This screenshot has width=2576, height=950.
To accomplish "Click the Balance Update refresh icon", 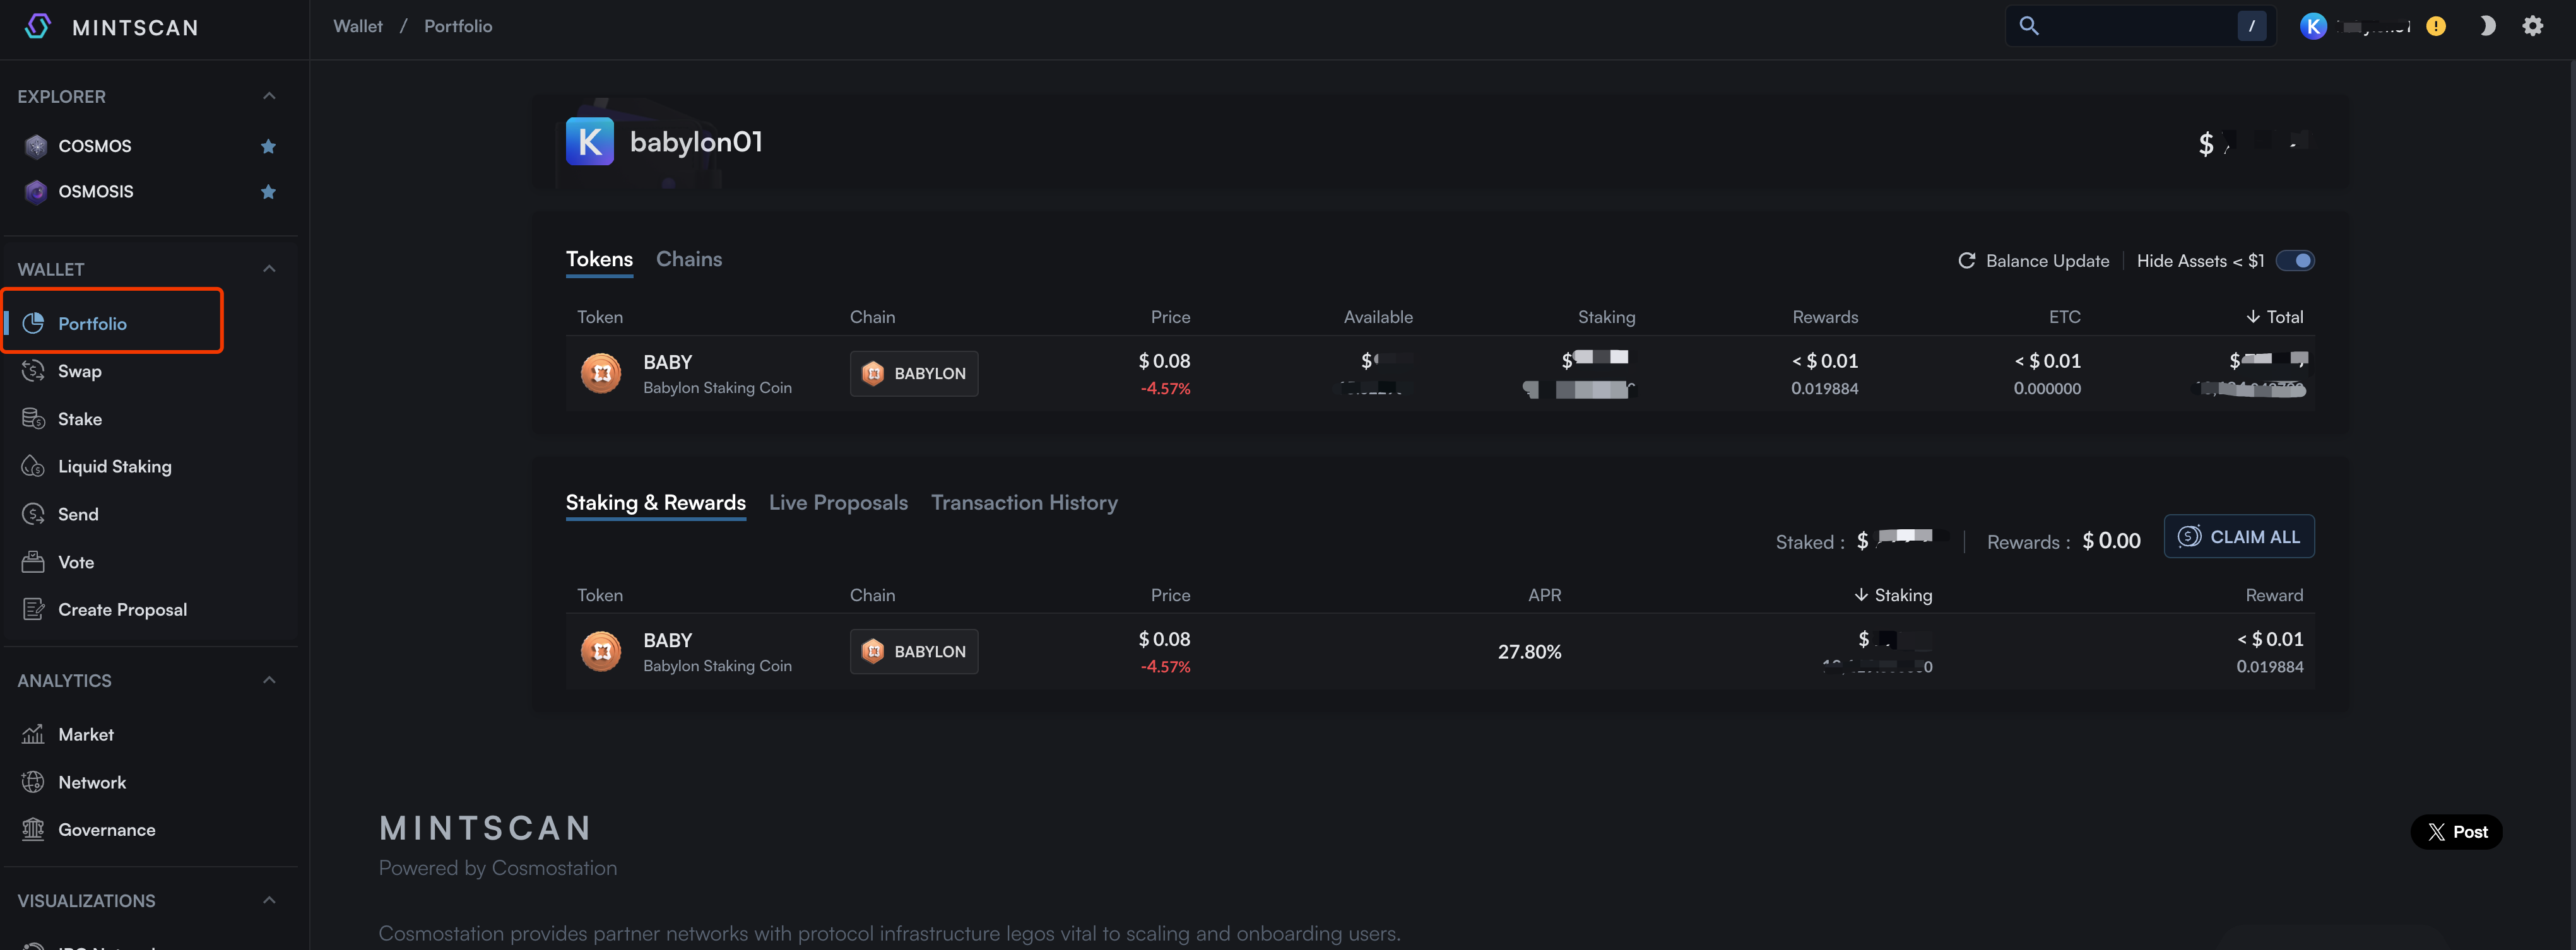I will click(x=1966, y=260).
